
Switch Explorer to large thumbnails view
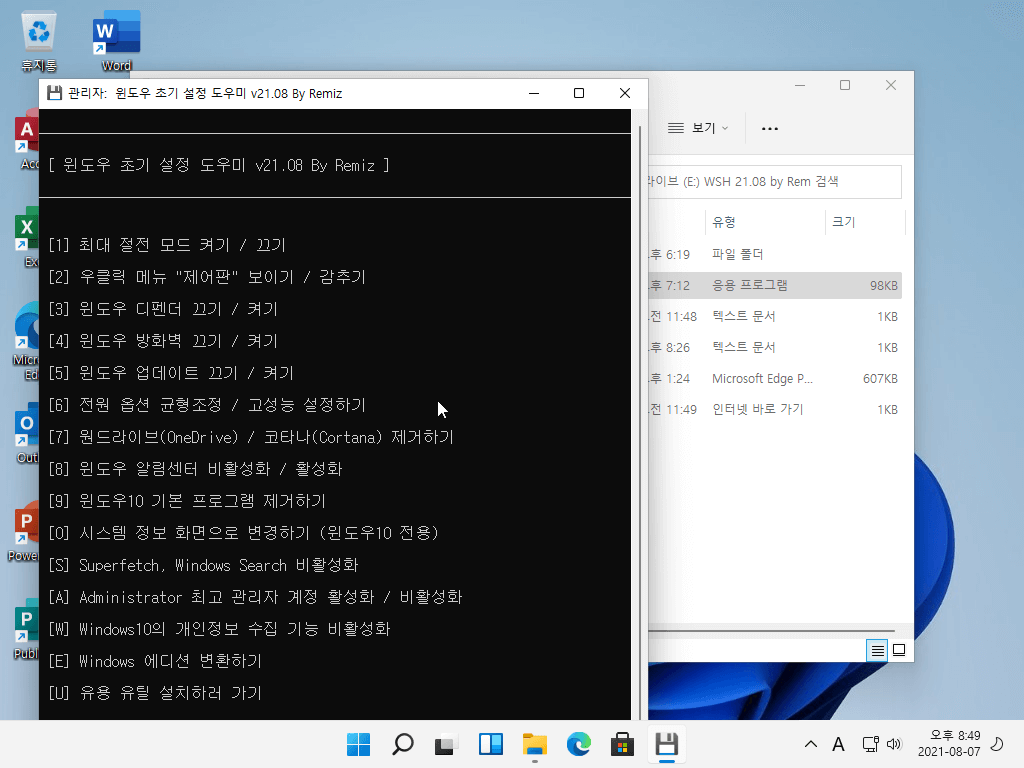pos(899,650)
